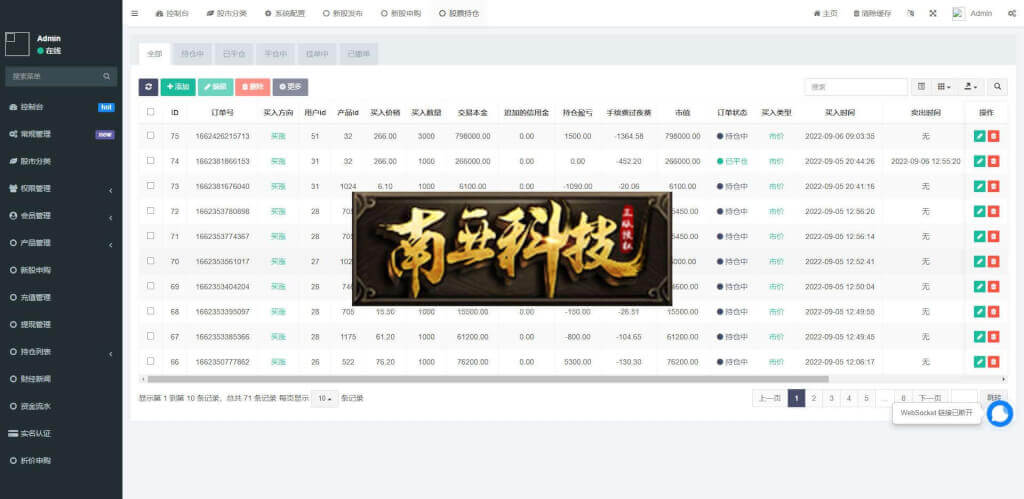Toggle the hamburger sidebar menu icon
The width and height of the screenshot is (1024, 499).
pos(135,13)
